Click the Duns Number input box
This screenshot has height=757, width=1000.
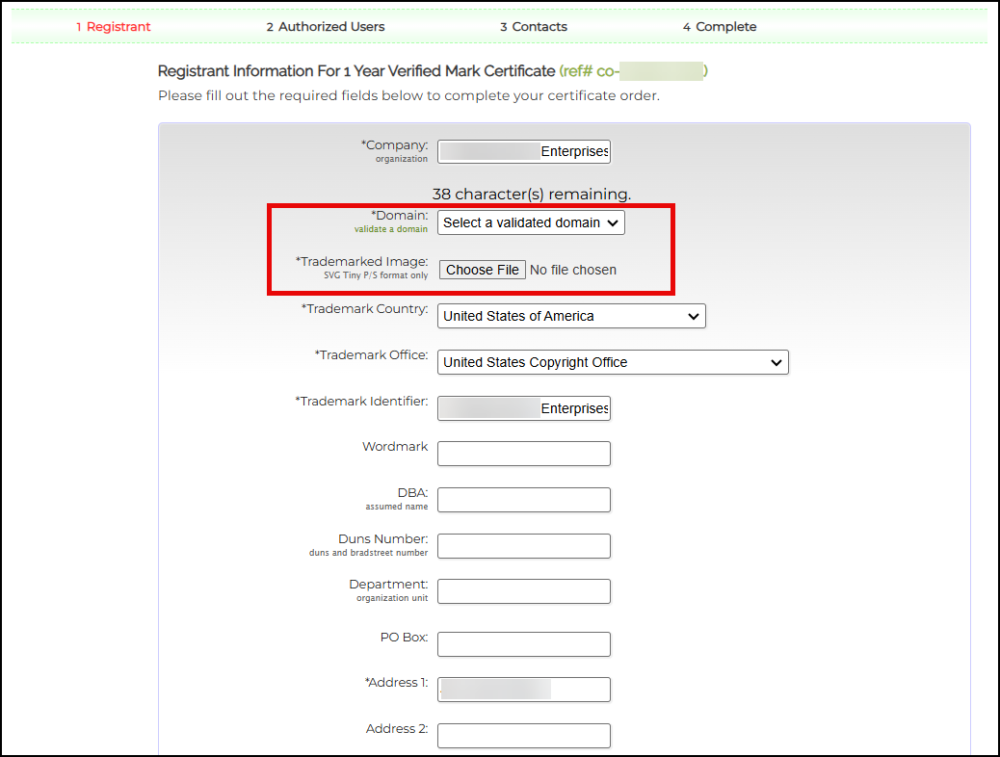click(523, 546)
